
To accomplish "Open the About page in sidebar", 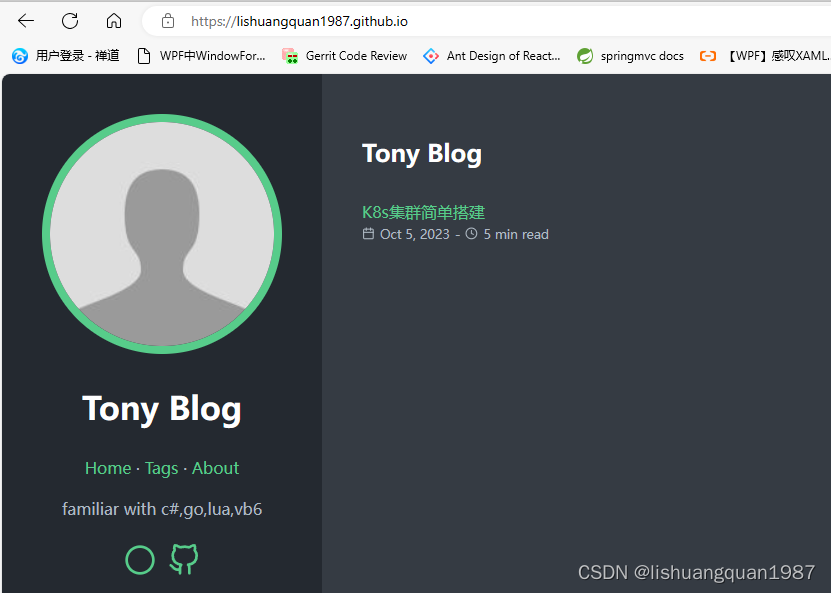I will click(x=215, y=468).
